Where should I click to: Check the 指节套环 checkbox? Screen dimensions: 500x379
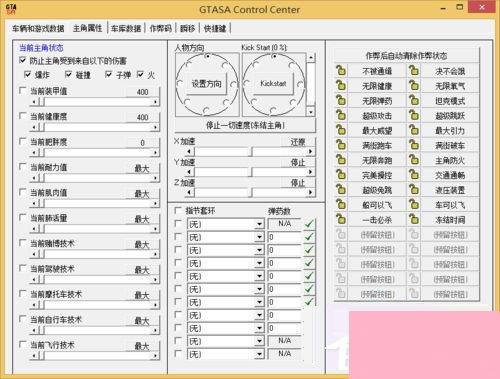pyautogui.click(x=178, y=211)
